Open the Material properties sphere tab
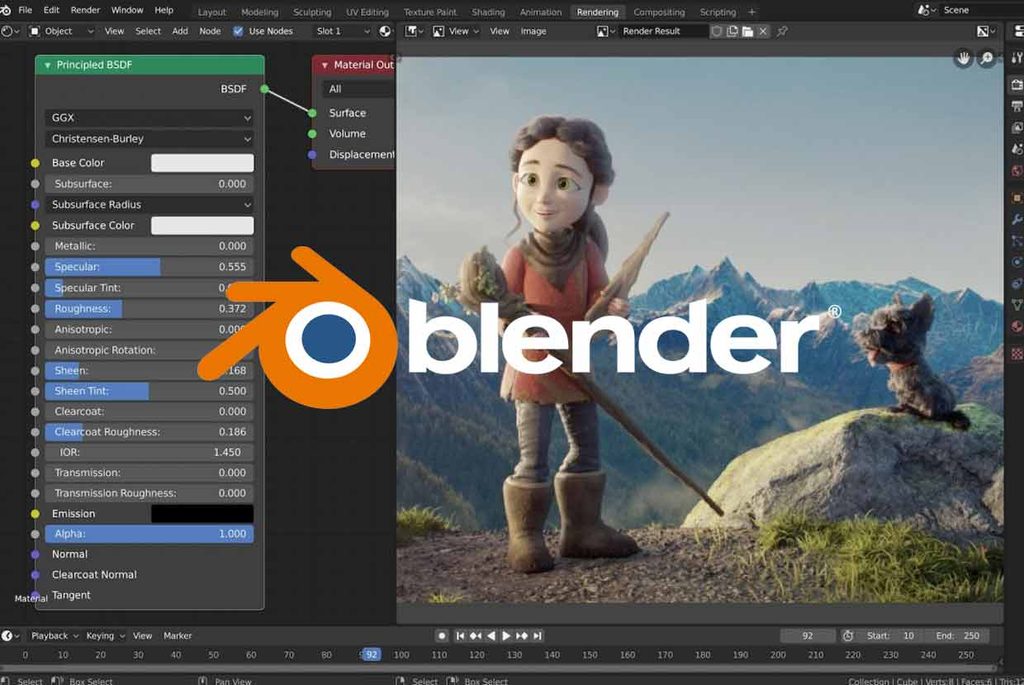1024x685 pixels. (1017, 327)
